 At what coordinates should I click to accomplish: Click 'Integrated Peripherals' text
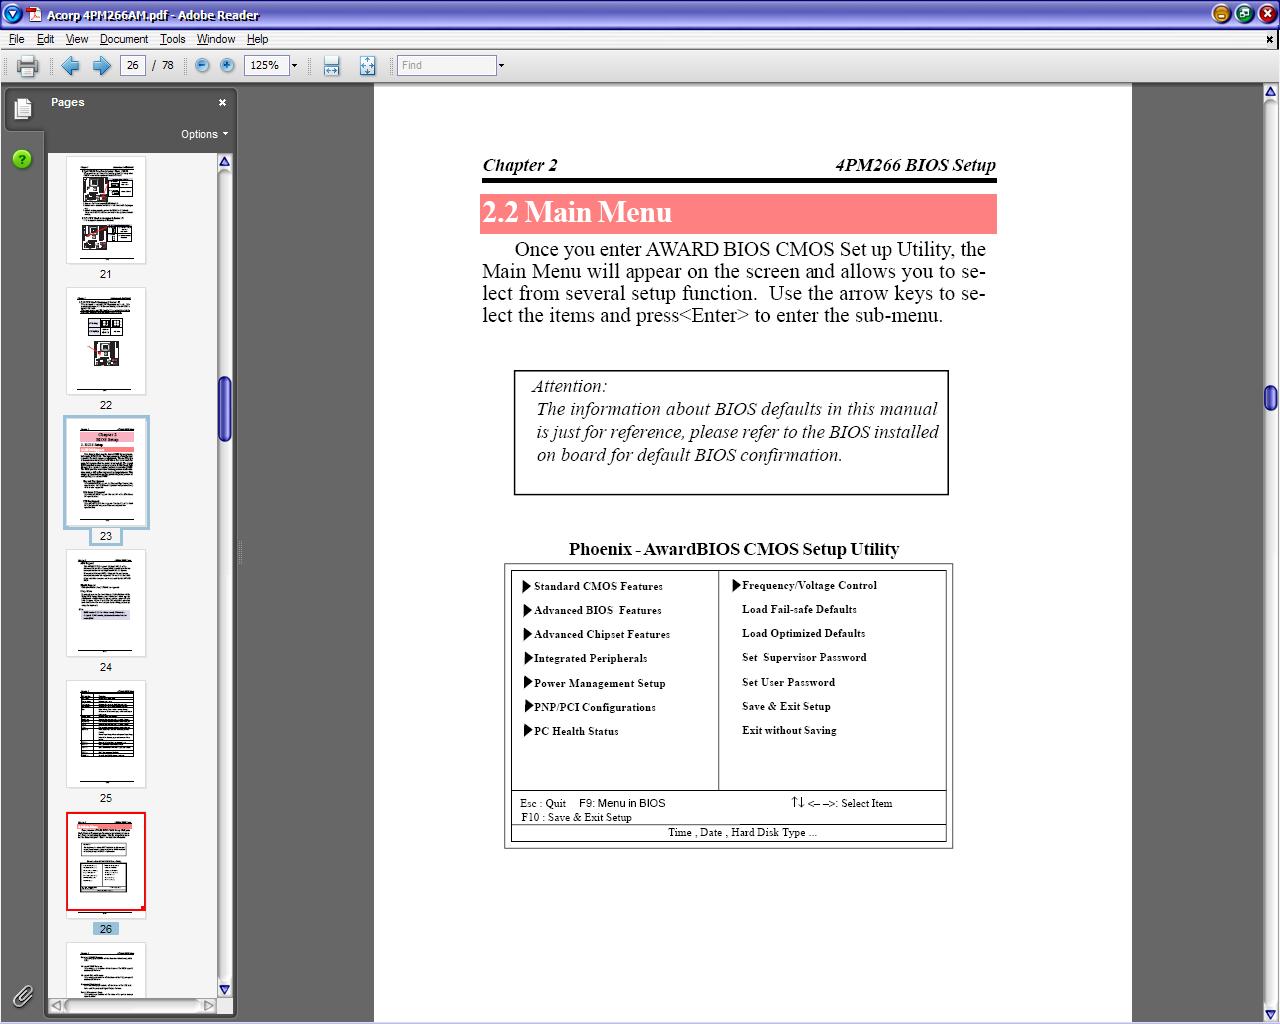pos(590,658)
